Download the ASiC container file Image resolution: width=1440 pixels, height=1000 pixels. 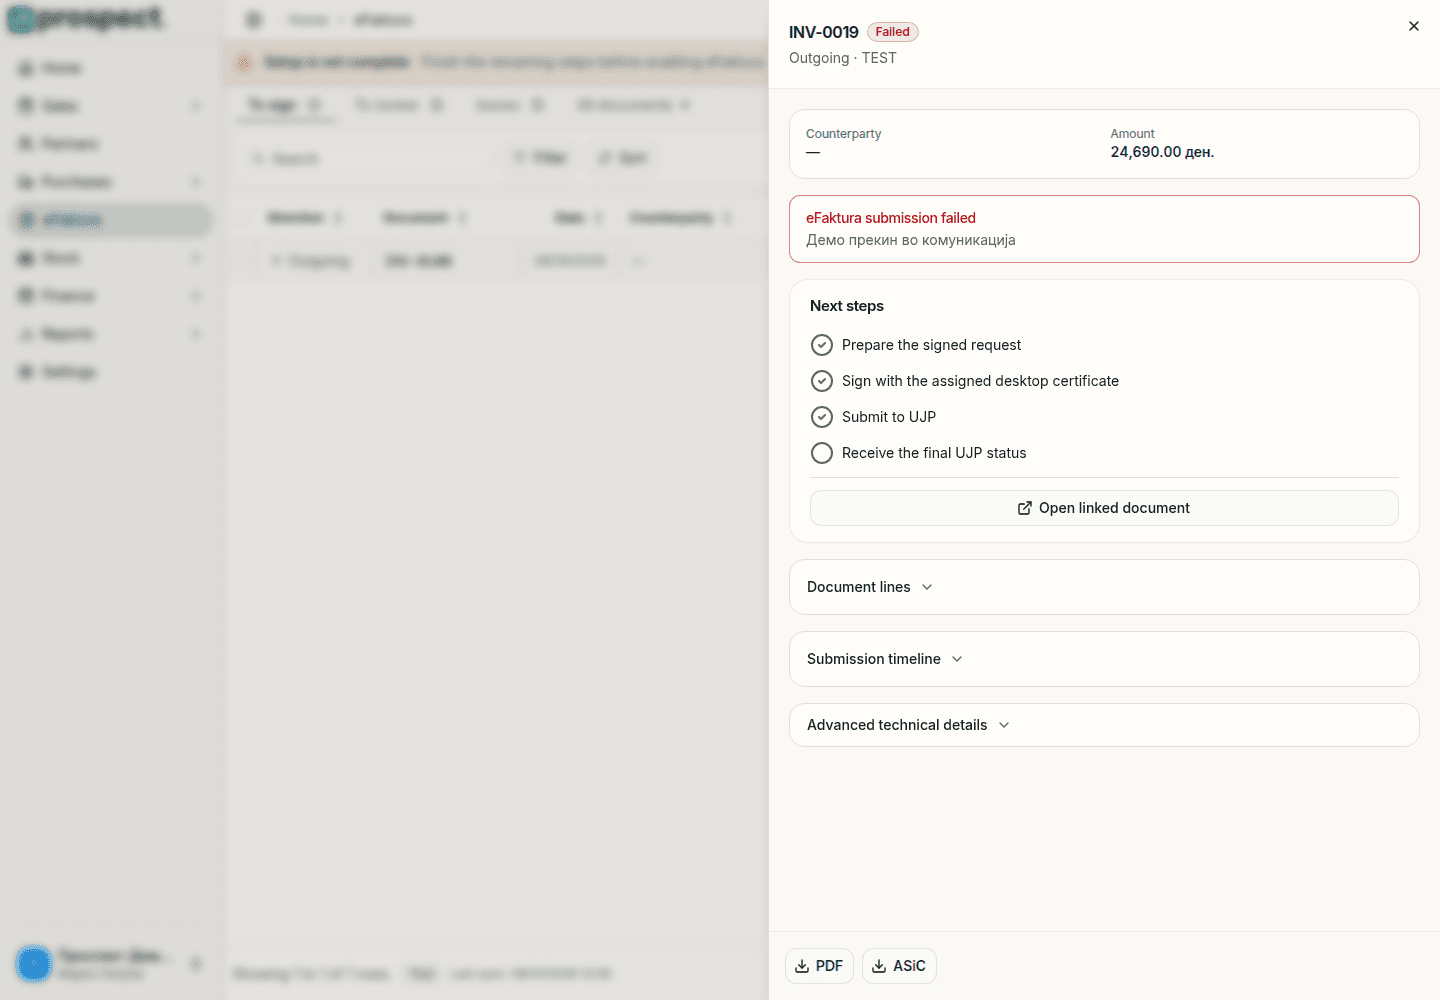[x=899, y=966]
